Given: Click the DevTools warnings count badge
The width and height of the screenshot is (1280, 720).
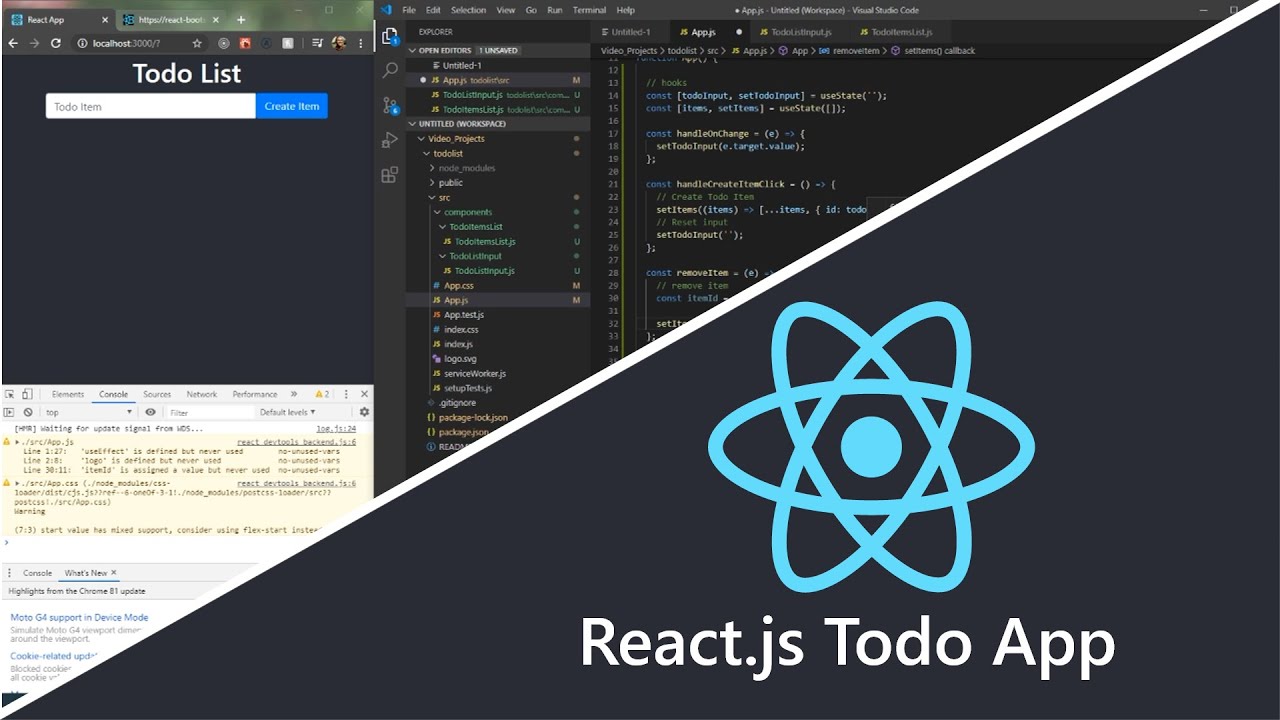Looking at the screenshot, I should tap(322, 395).
